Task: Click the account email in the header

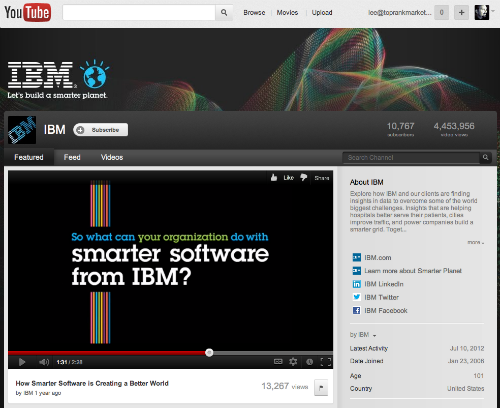Action: (x=399, y=13)
